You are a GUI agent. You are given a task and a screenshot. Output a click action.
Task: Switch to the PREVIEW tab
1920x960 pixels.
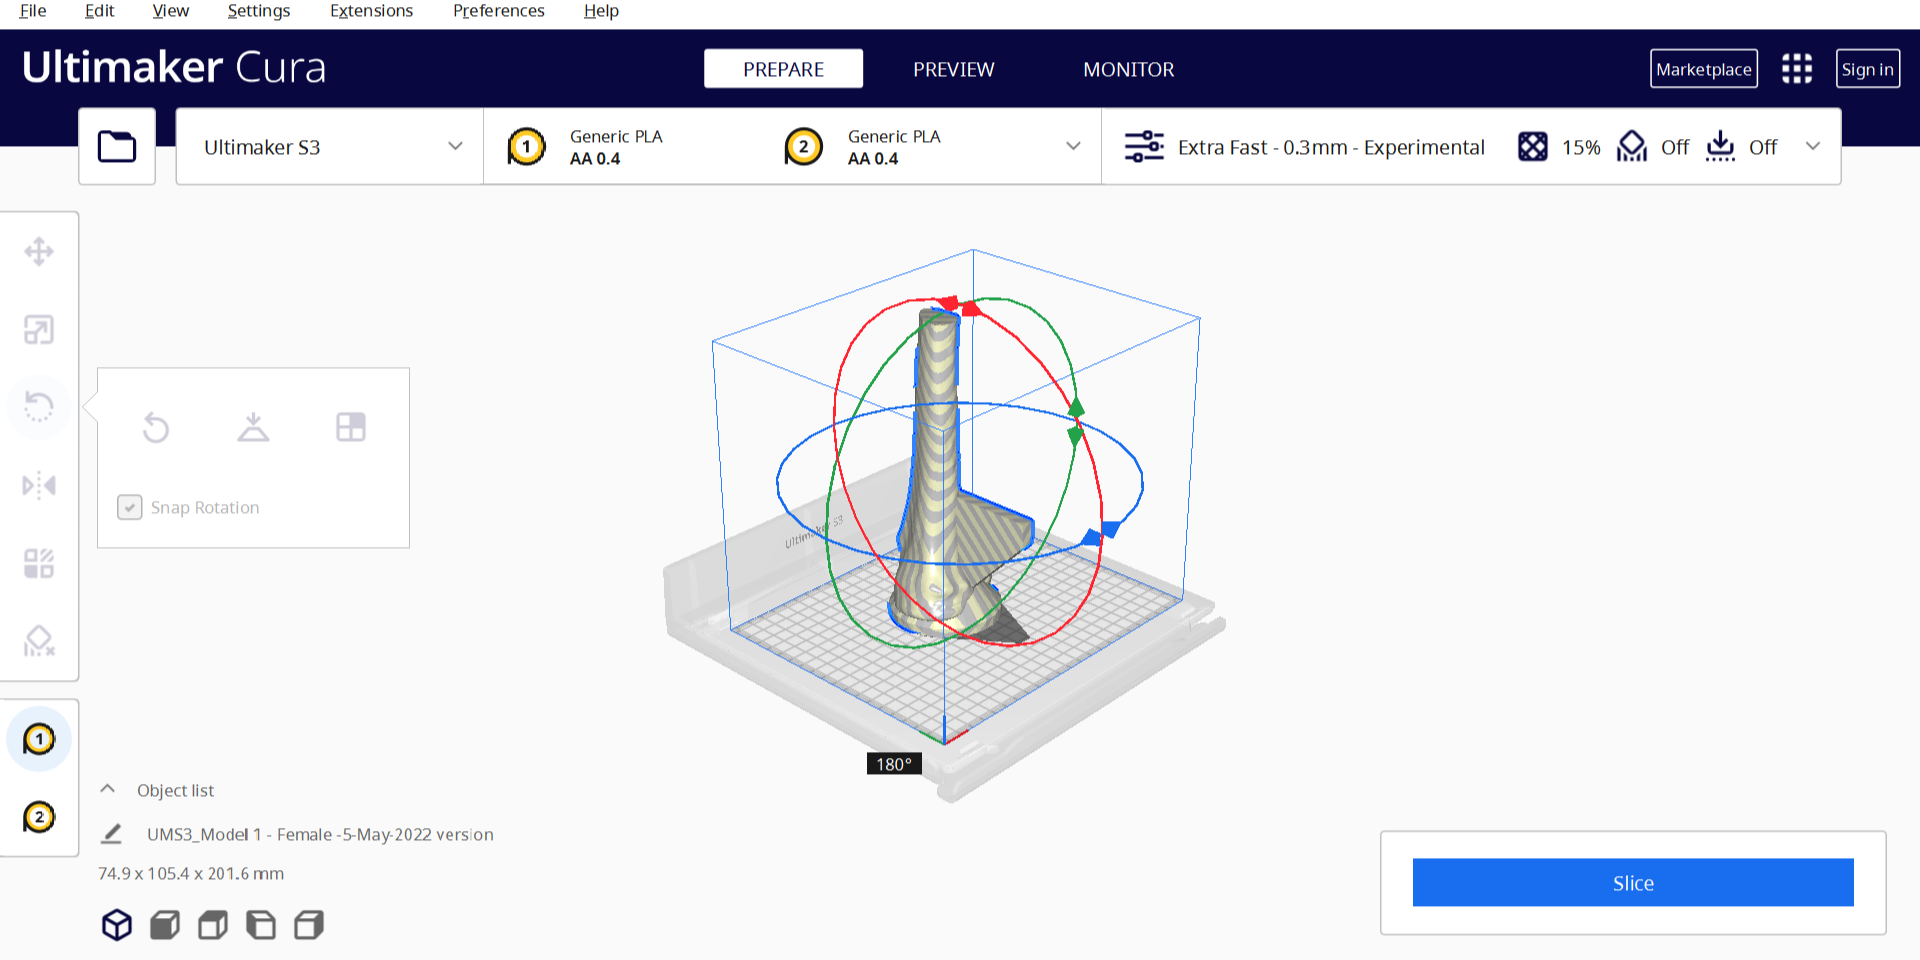tap(953, 69)
